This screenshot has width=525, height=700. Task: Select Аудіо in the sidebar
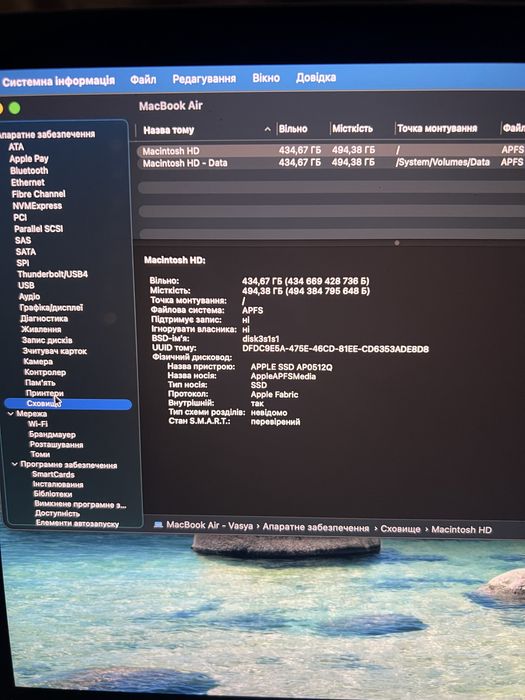29,296
